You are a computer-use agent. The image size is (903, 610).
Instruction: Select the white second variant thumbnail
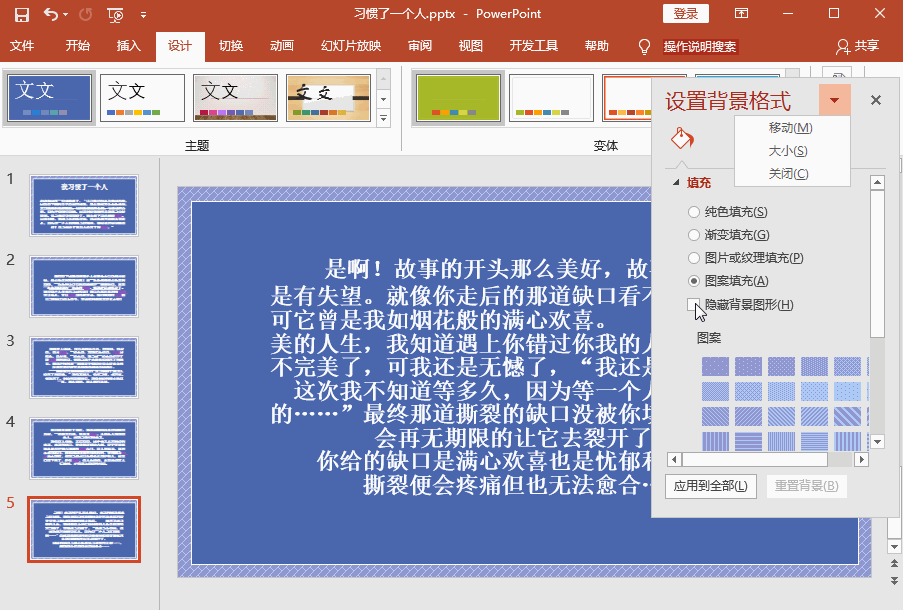[551, 97]
